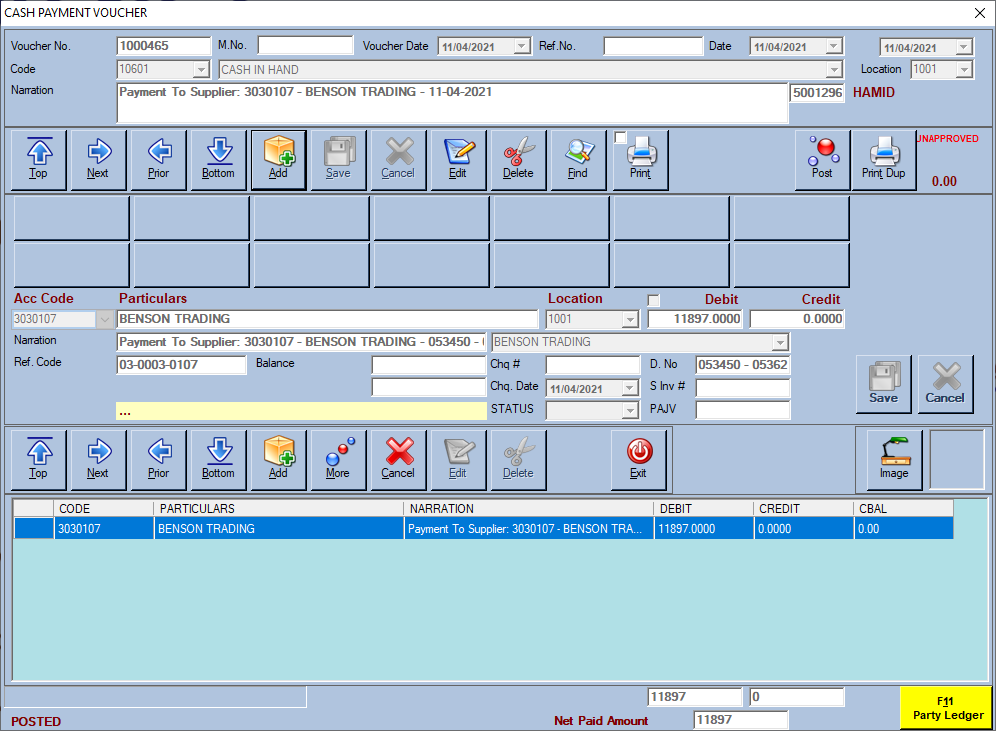The height and width of the screenshot is (731, 996).
Task: Click the Voucher No. field
Action: pyautogui.click(x=164, y=46)
